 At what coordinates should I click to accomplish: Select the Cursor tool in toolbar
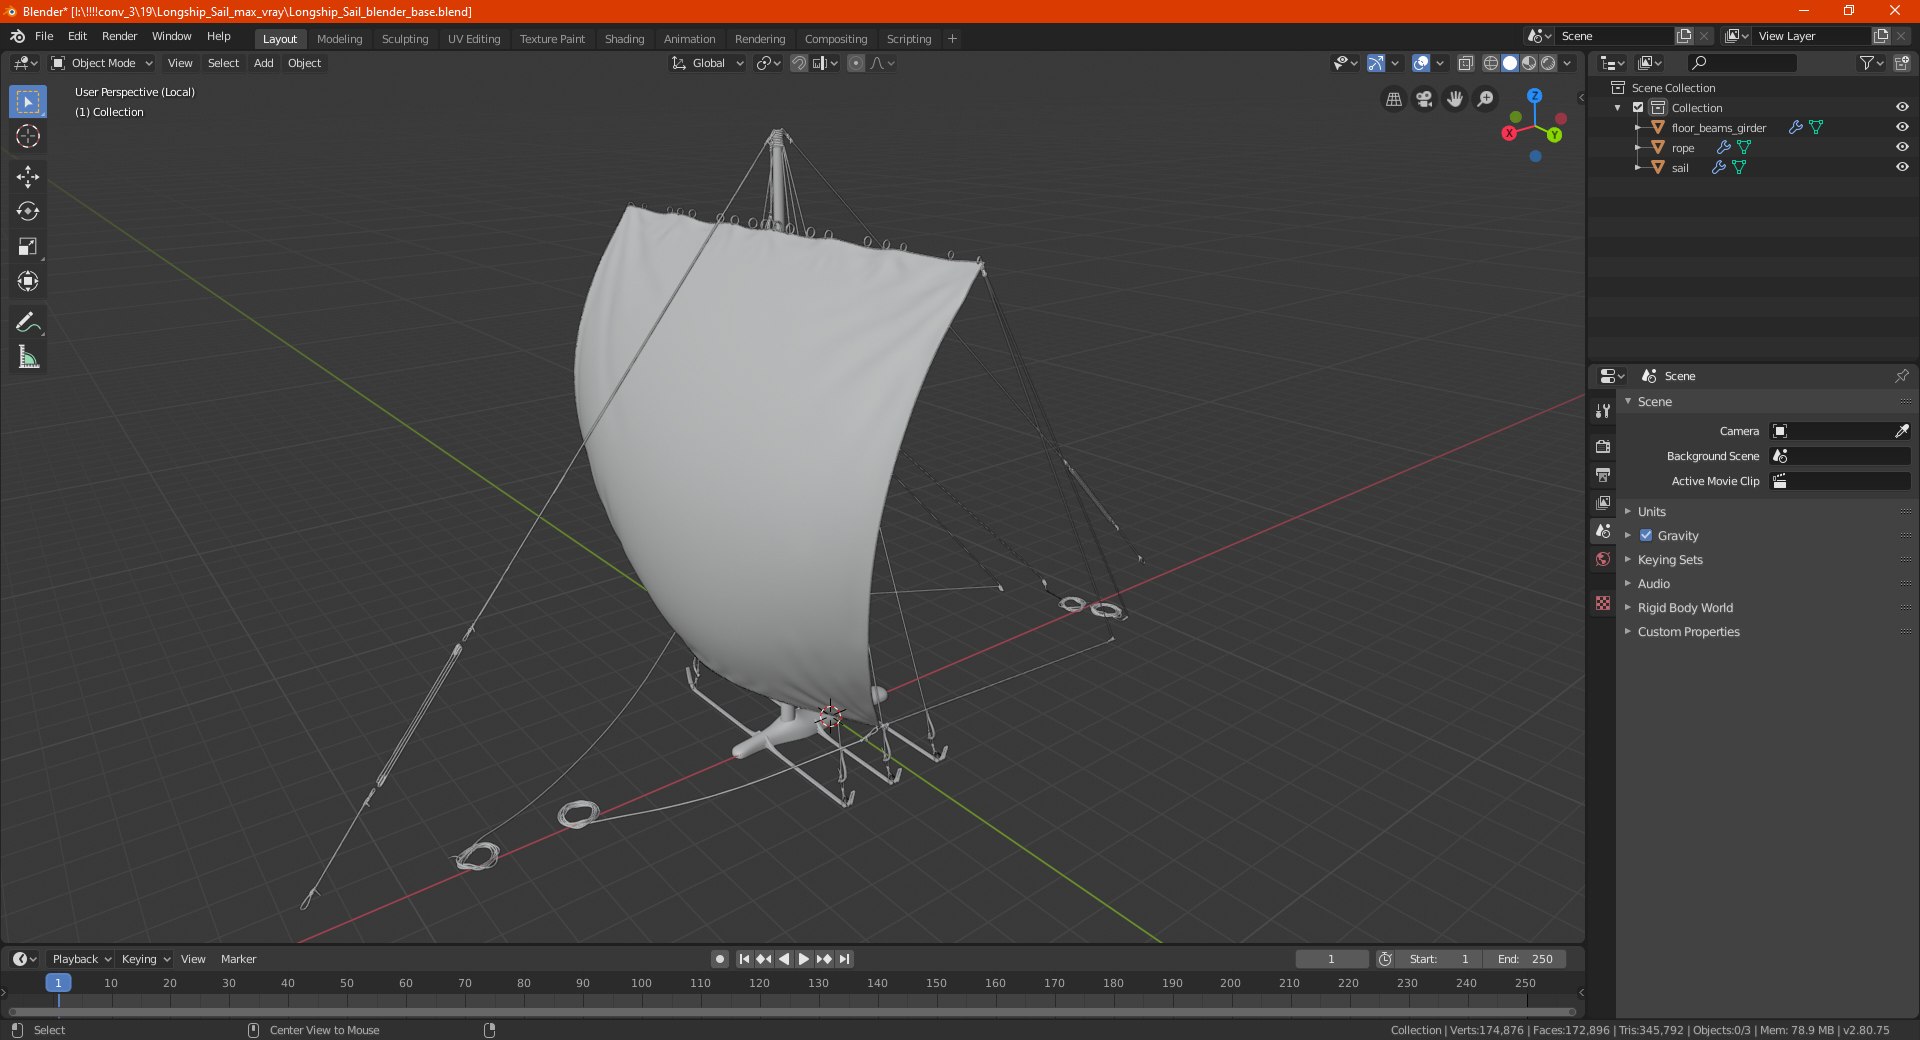click(28, 137)
